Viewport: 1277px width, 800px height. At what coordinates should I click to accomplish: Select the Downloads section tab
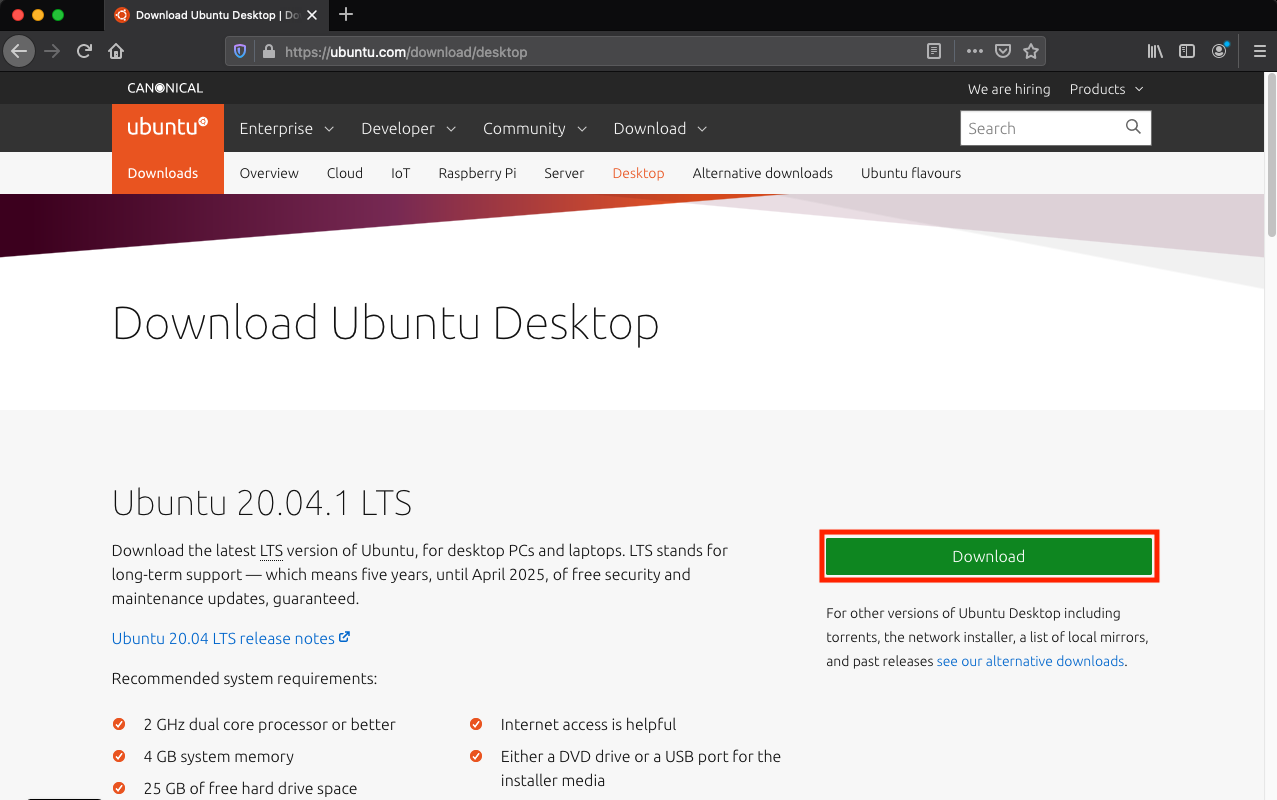[163, 173]
